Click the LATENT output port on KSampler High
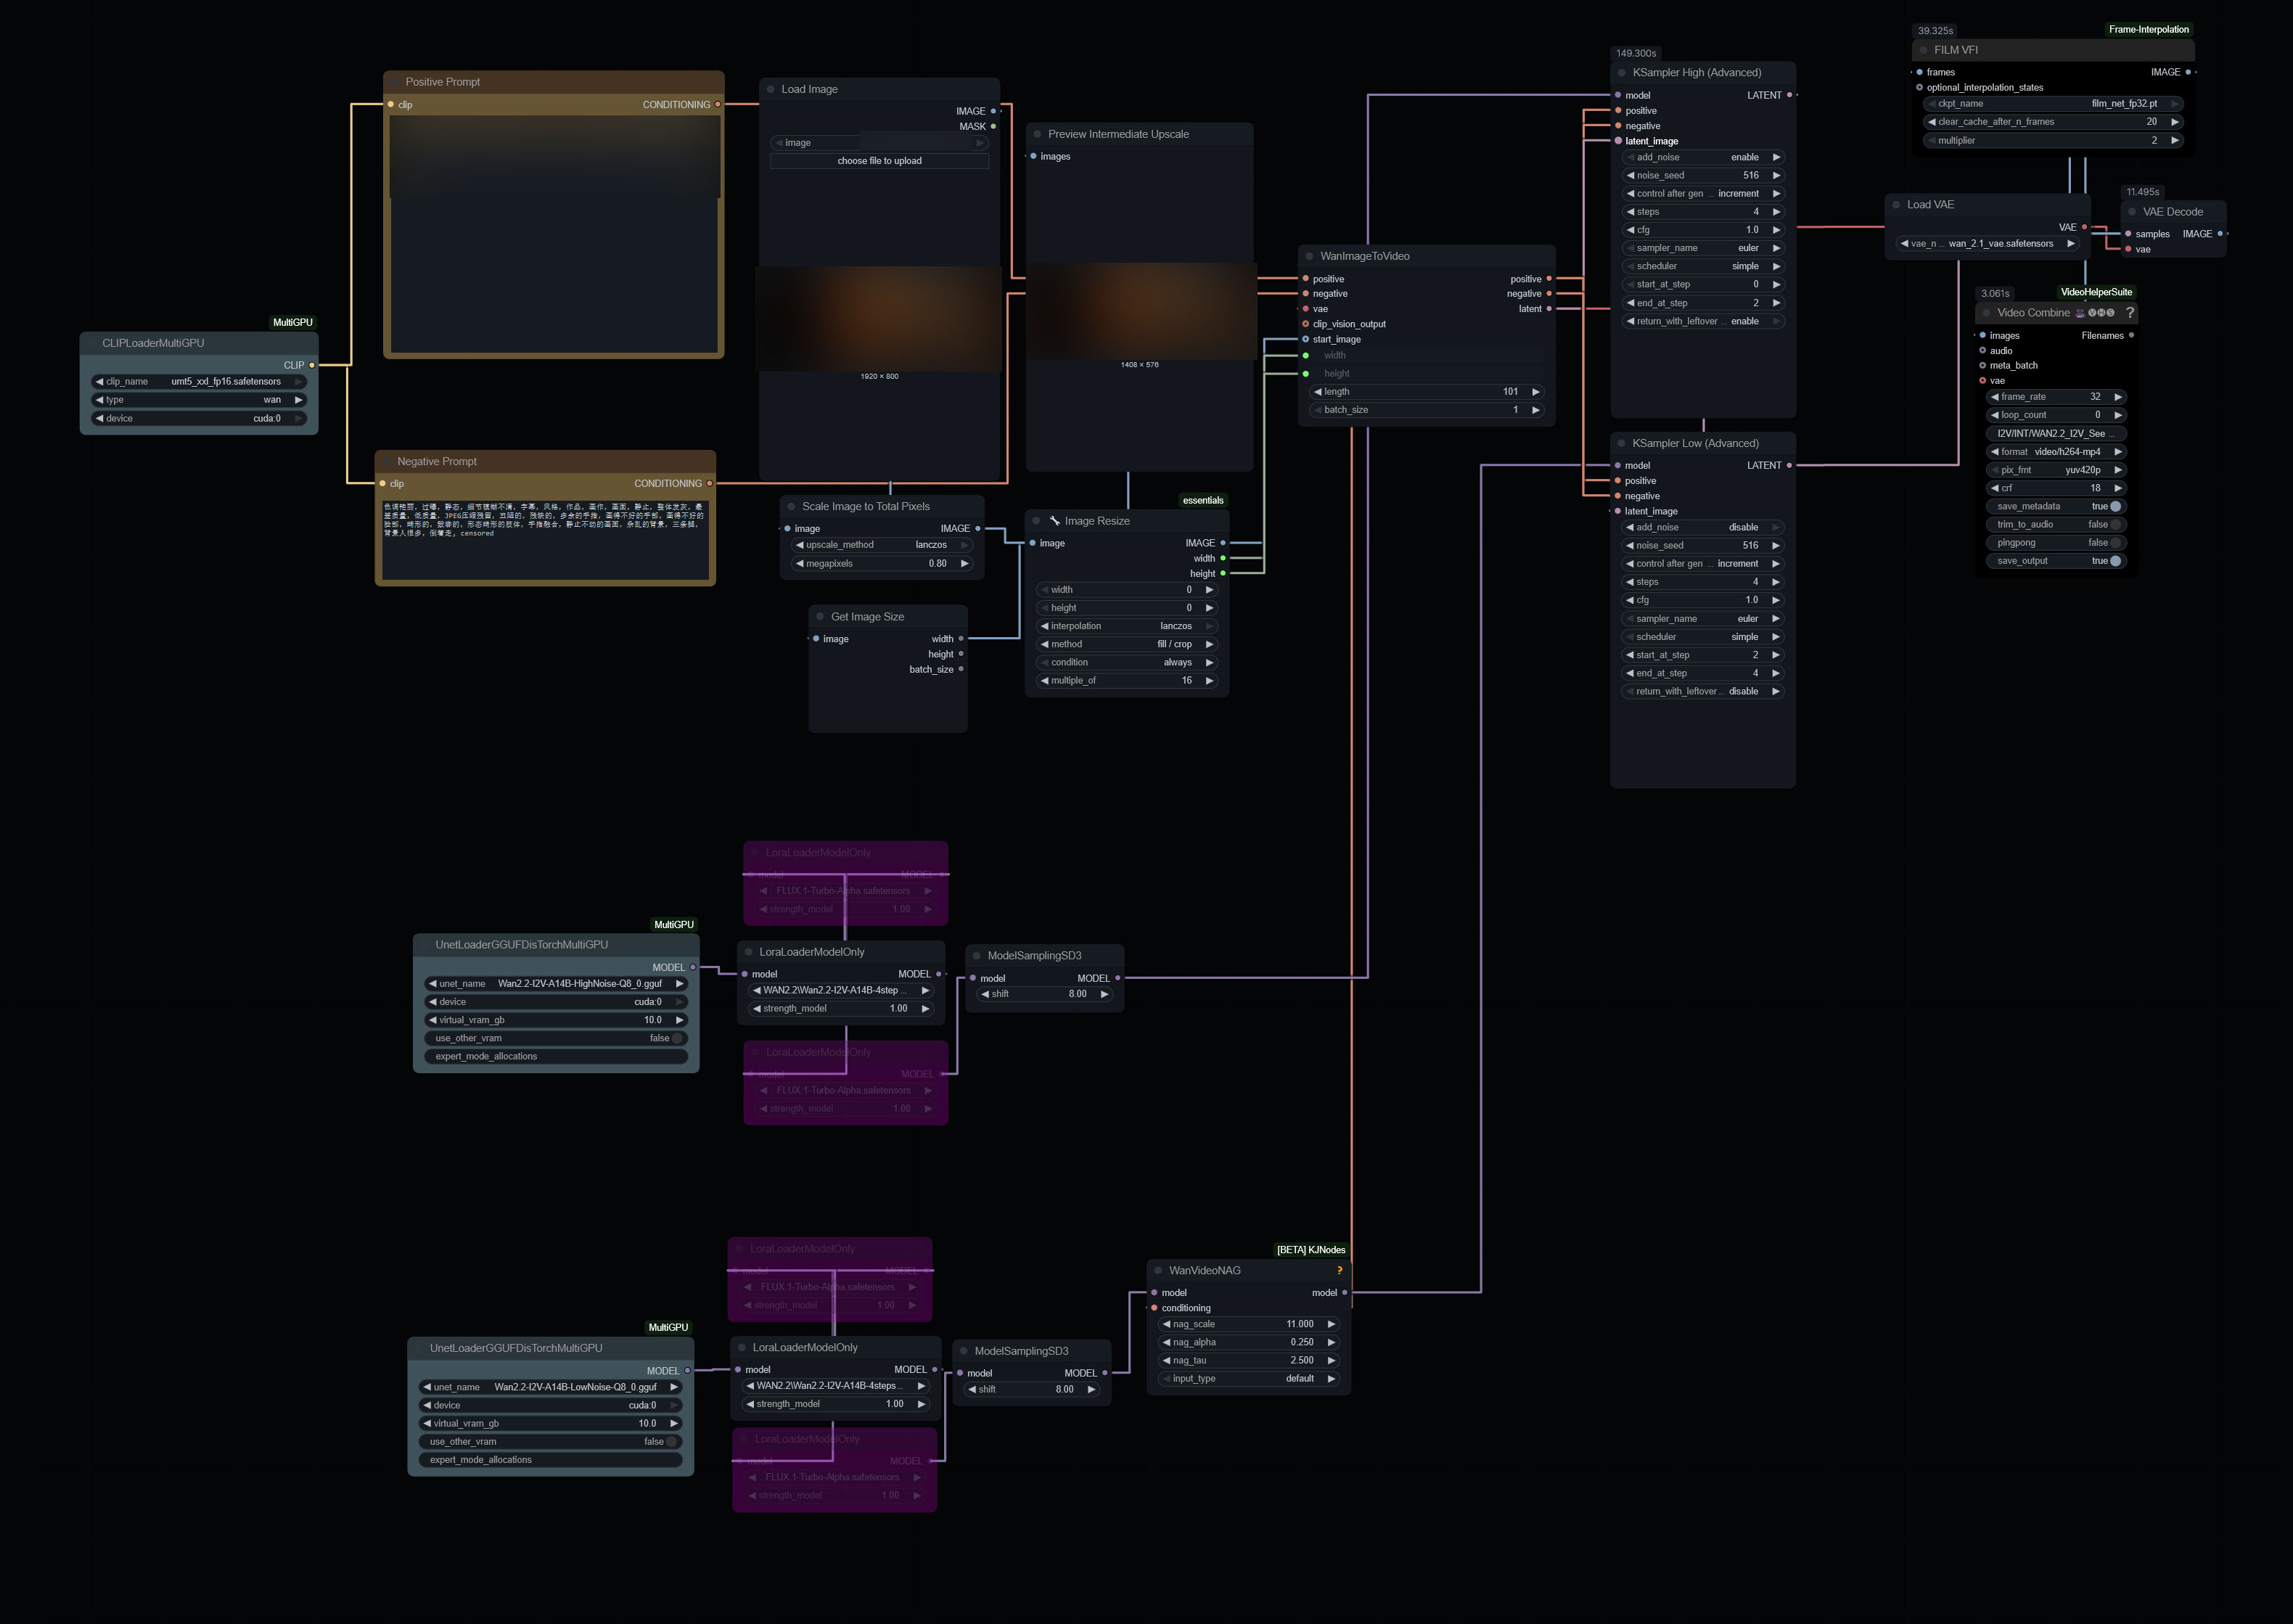2293x1624 pixels. point(1789,95)
